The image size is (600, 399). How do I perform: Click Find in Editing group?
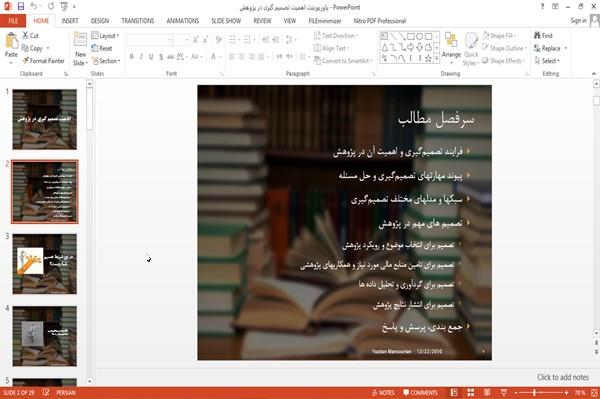coord(543,36)
